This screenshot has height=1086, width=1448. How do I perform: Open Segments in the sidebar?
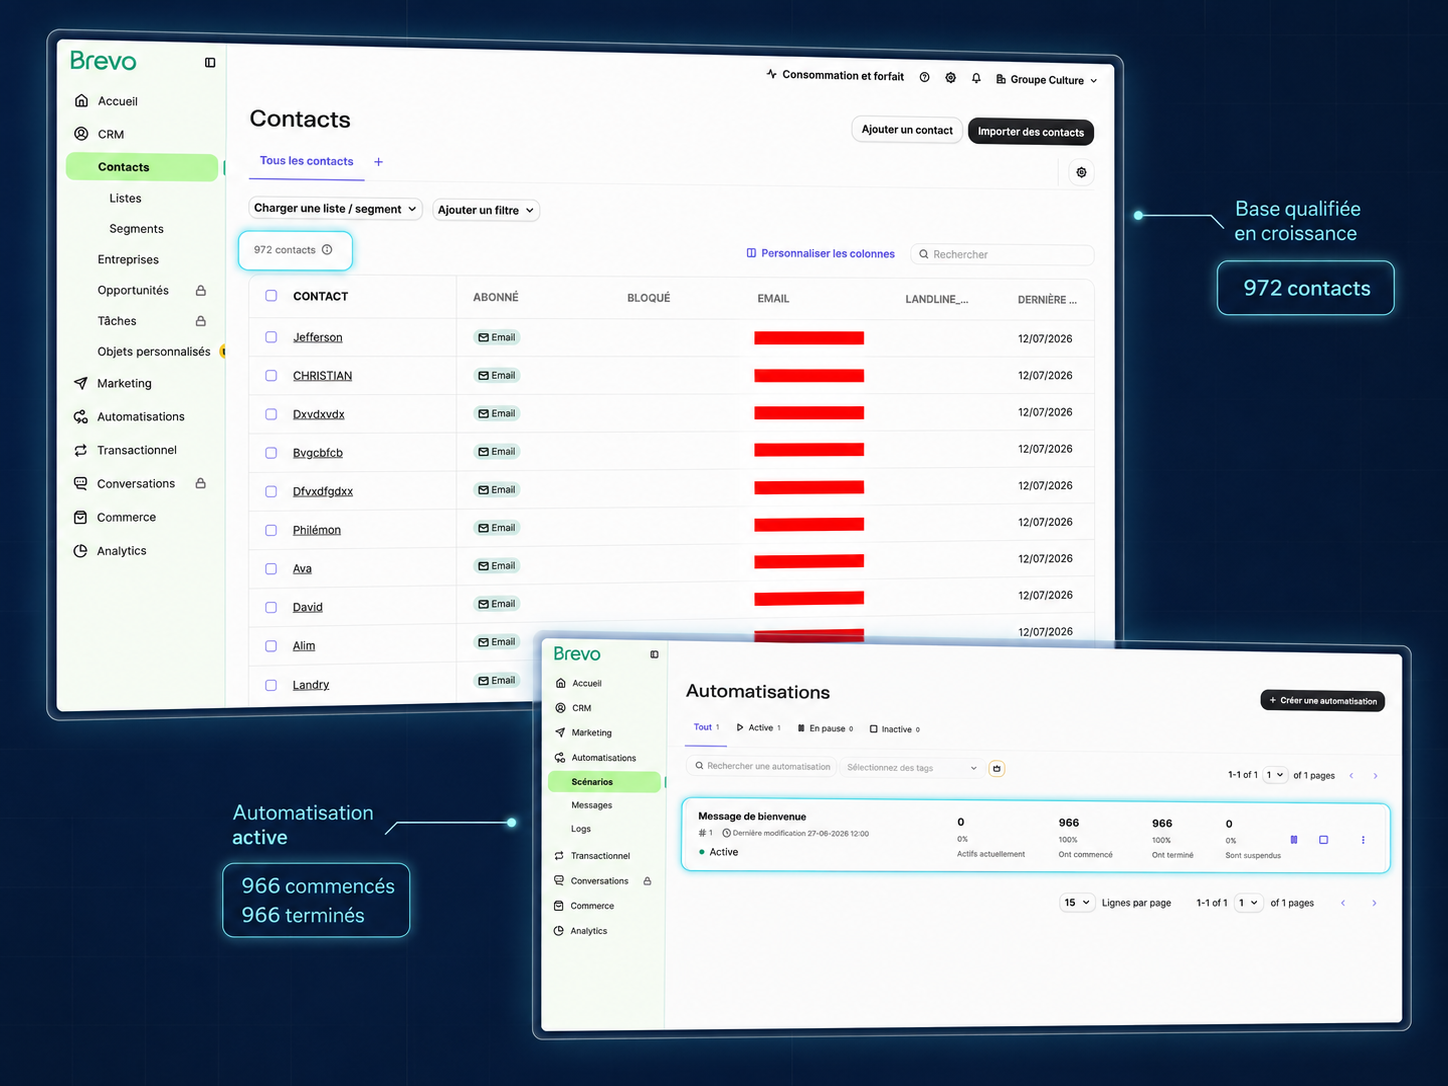pos(137,229)
